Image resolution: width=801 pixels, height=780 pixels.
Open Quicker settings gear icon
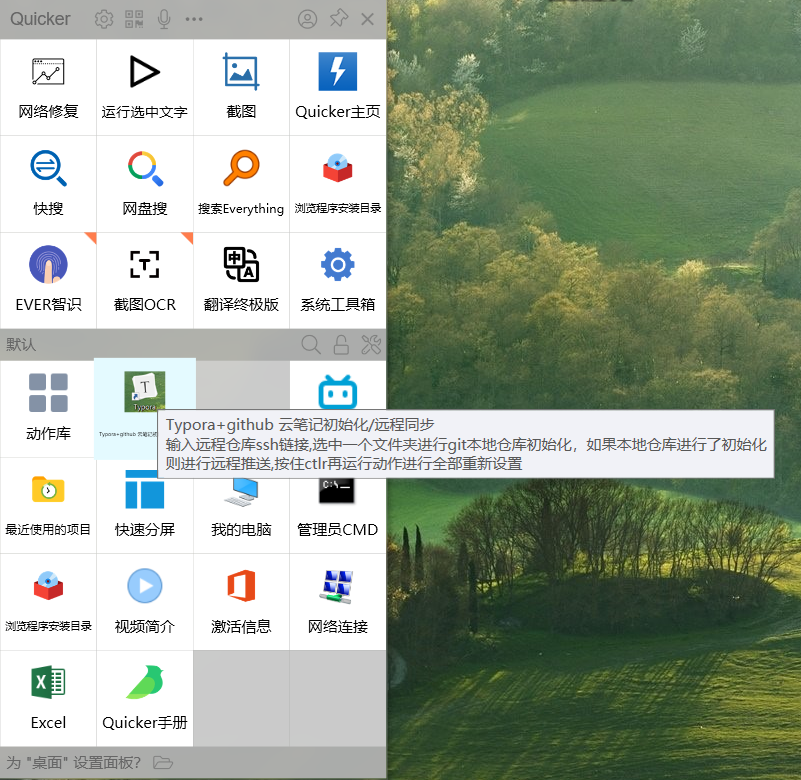coord(104,19)
